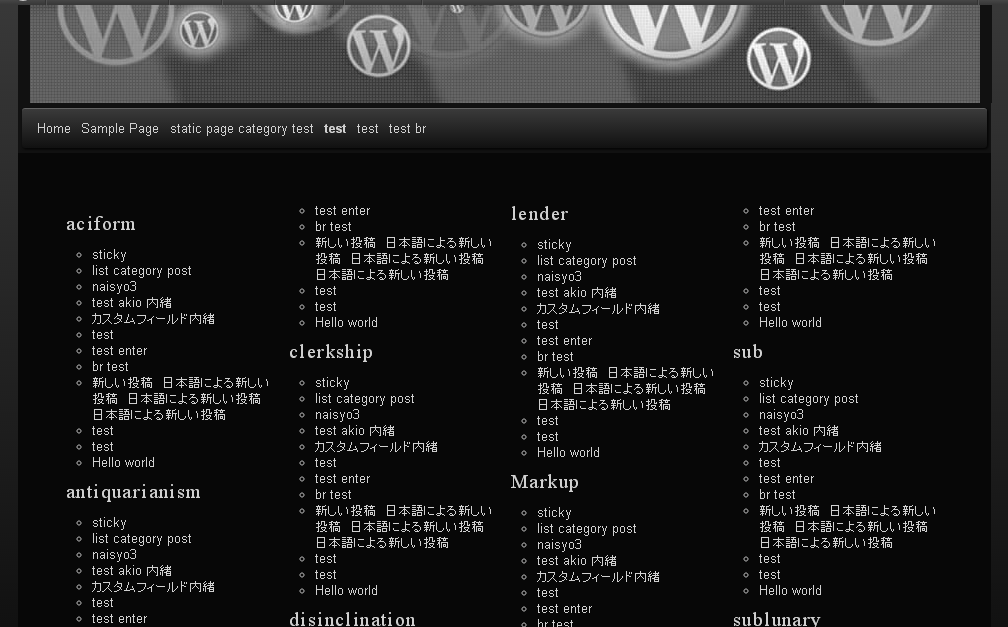Open test enter under Markup
This screenshot has width=1008, height=627.
point(564,608)
